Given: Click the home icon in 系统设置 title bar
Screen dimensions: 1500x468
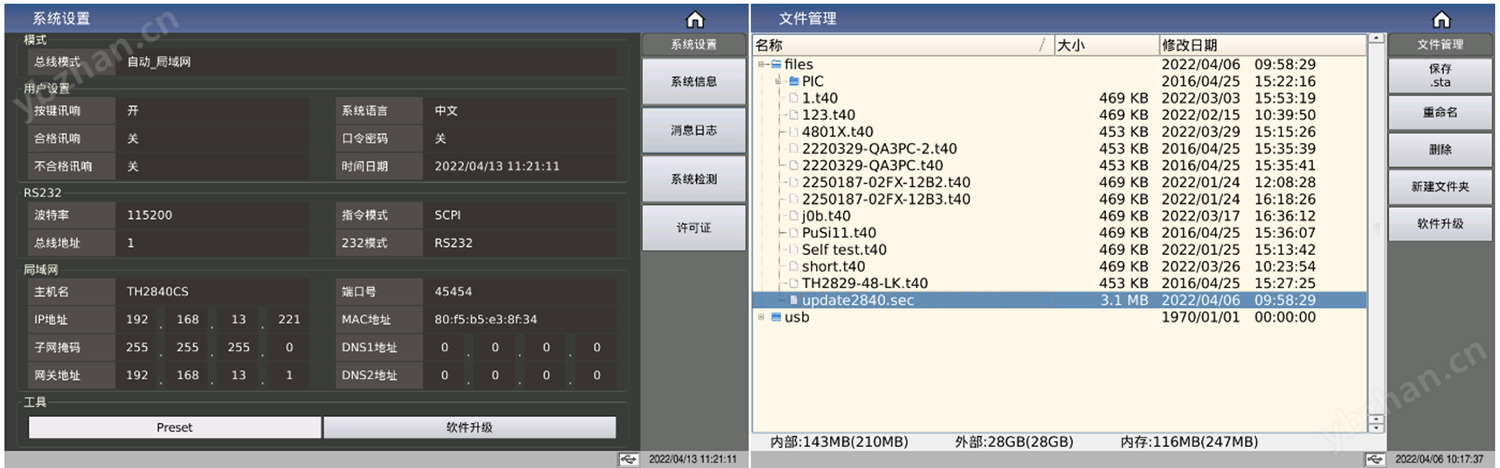Looking at the screenshot, I should click(695, 19).
